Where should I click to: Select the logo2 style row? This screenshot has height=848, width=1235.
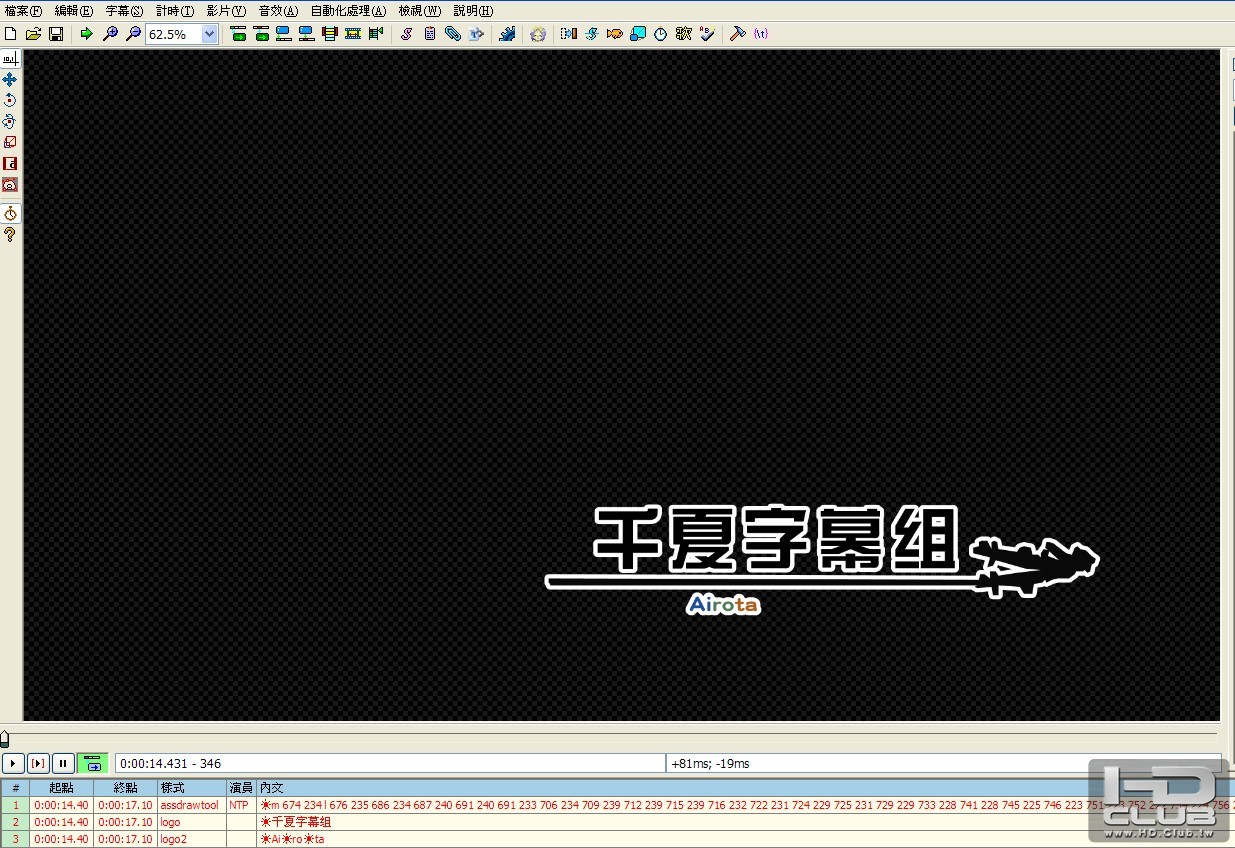617,839
